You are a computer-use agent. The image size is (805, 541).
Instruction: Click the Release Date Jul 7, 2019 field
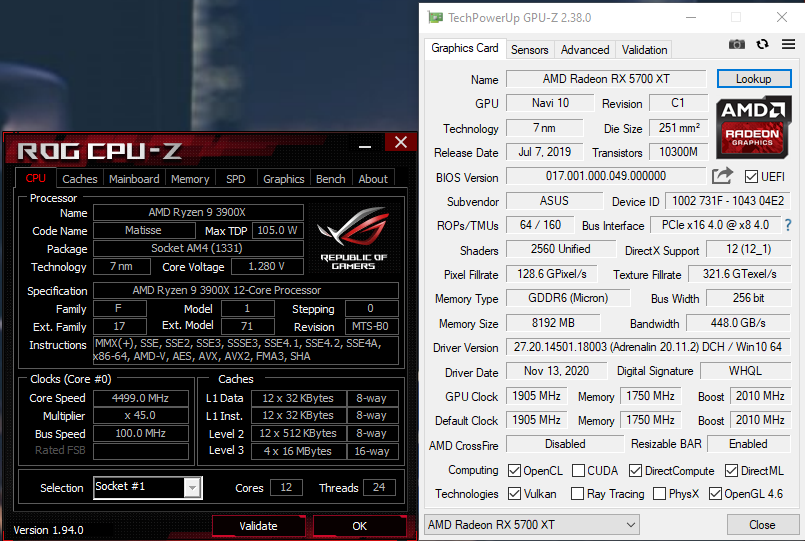pos(545,152)
